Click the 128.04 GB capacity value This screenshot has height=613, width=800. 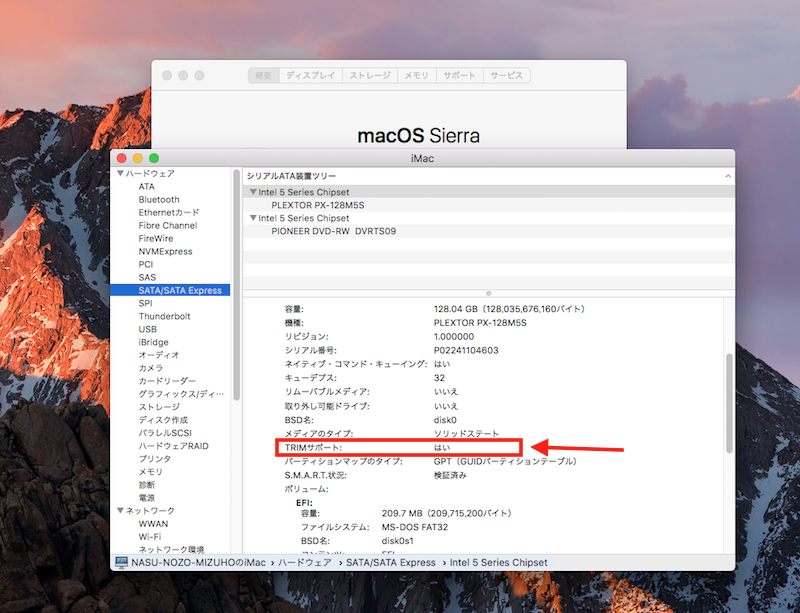509,309
